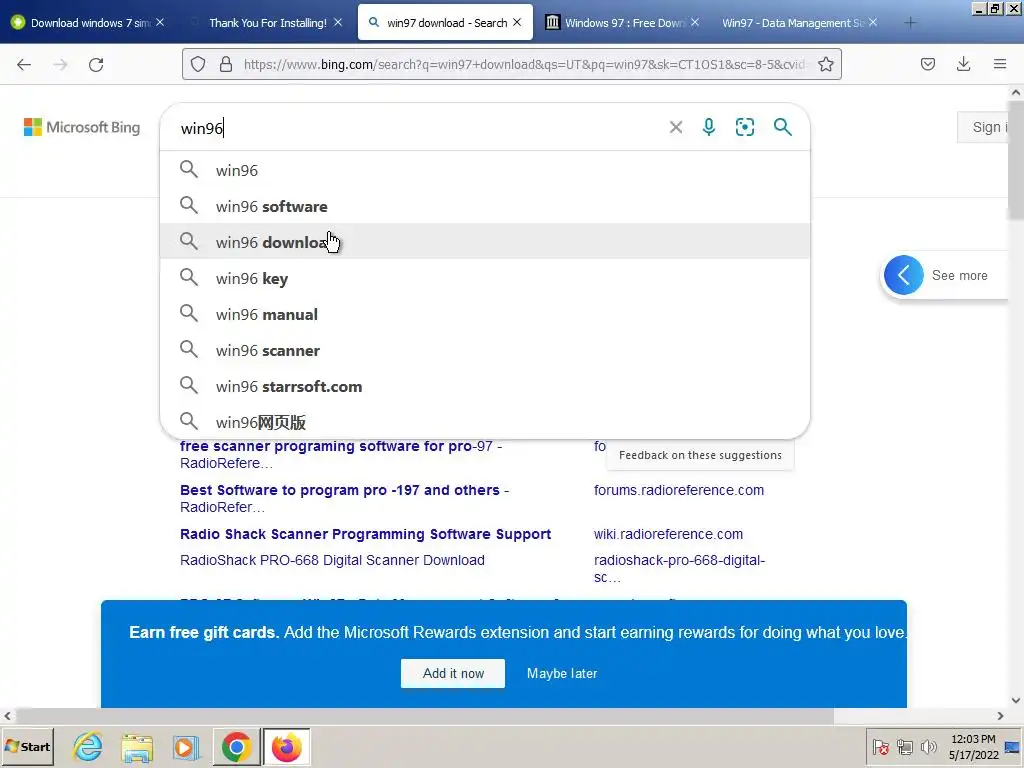This screenshot has width=1024, height=768.
Task: Click the horizontal scrollbar right arrow
Action: point(1000,716)
